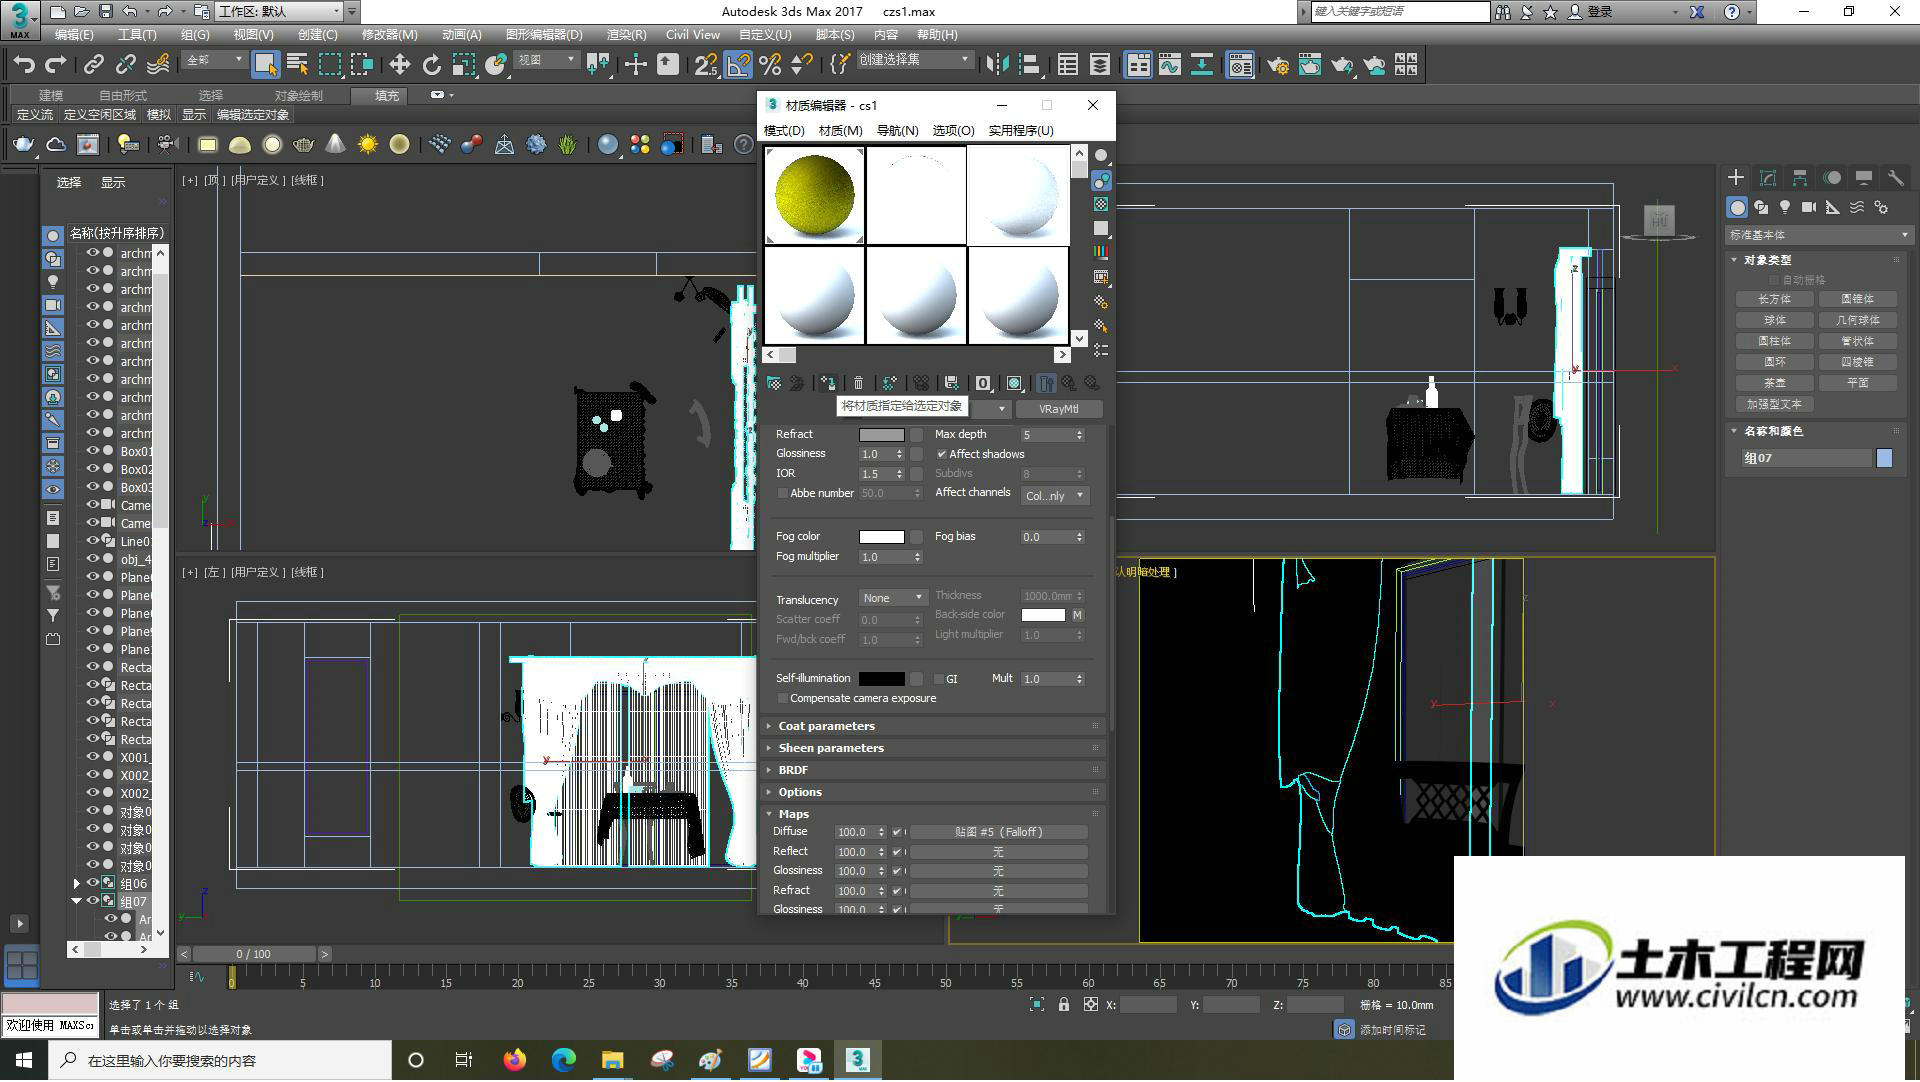Click 球体 create button
Viewport: 1920px width, 1082px height.
(x=1774, y=320)
